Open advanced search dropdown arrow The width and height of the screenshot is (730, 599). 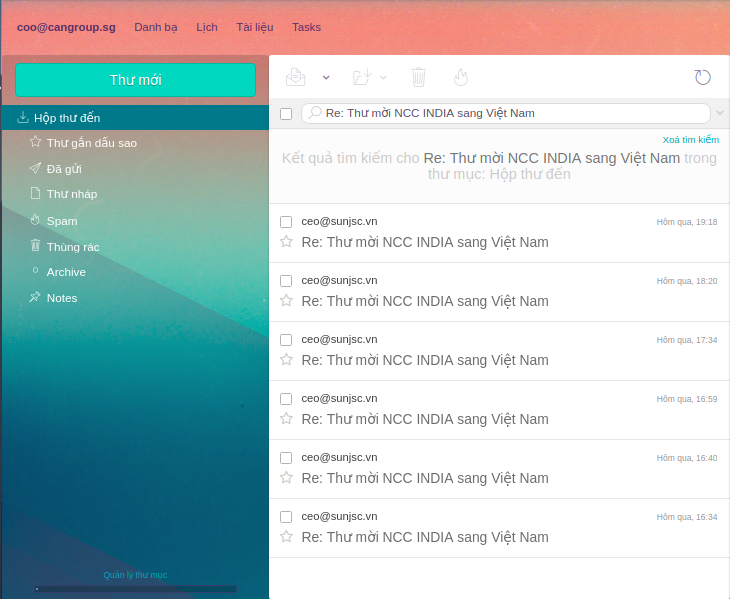coord(720,113)
